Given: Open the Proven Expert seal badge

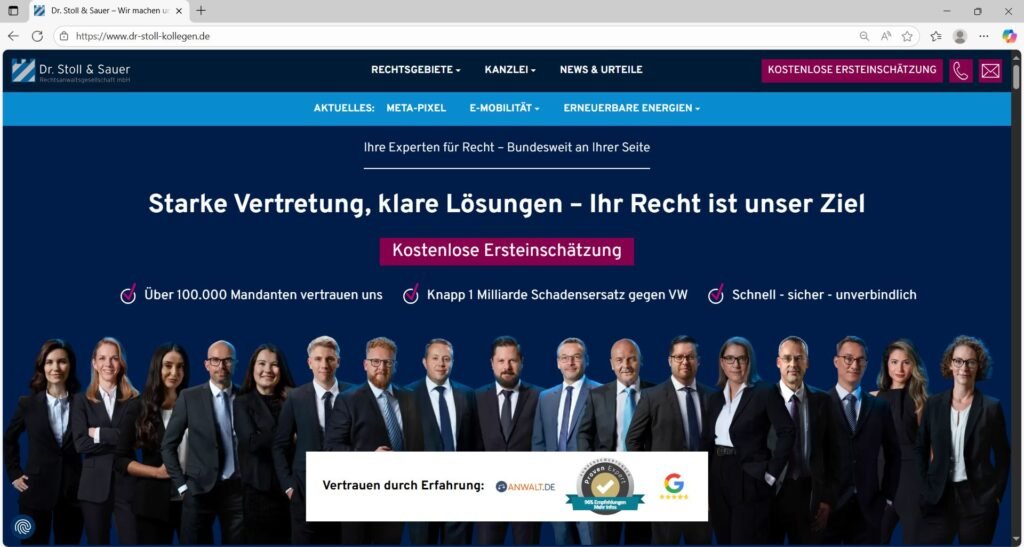Looking at the screenshot, I should [x=605, y=486].
